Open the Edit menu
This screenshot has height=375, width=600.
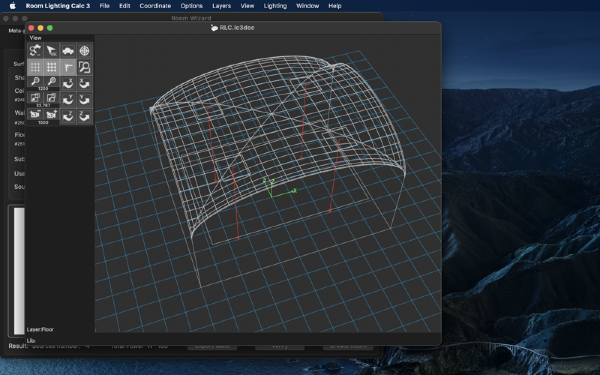pos(124,6)
